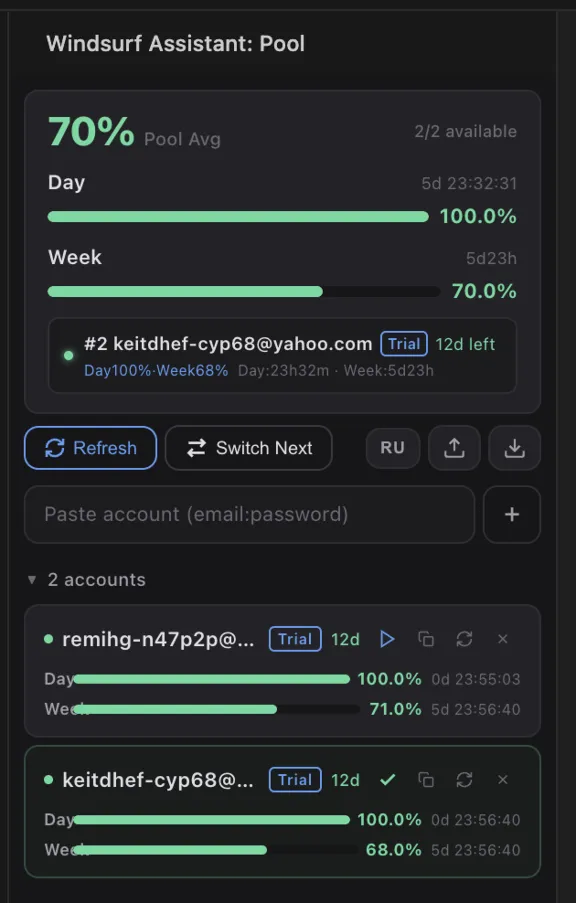
Task: Refresh the remihg account individually
Action: coord(464,639)
